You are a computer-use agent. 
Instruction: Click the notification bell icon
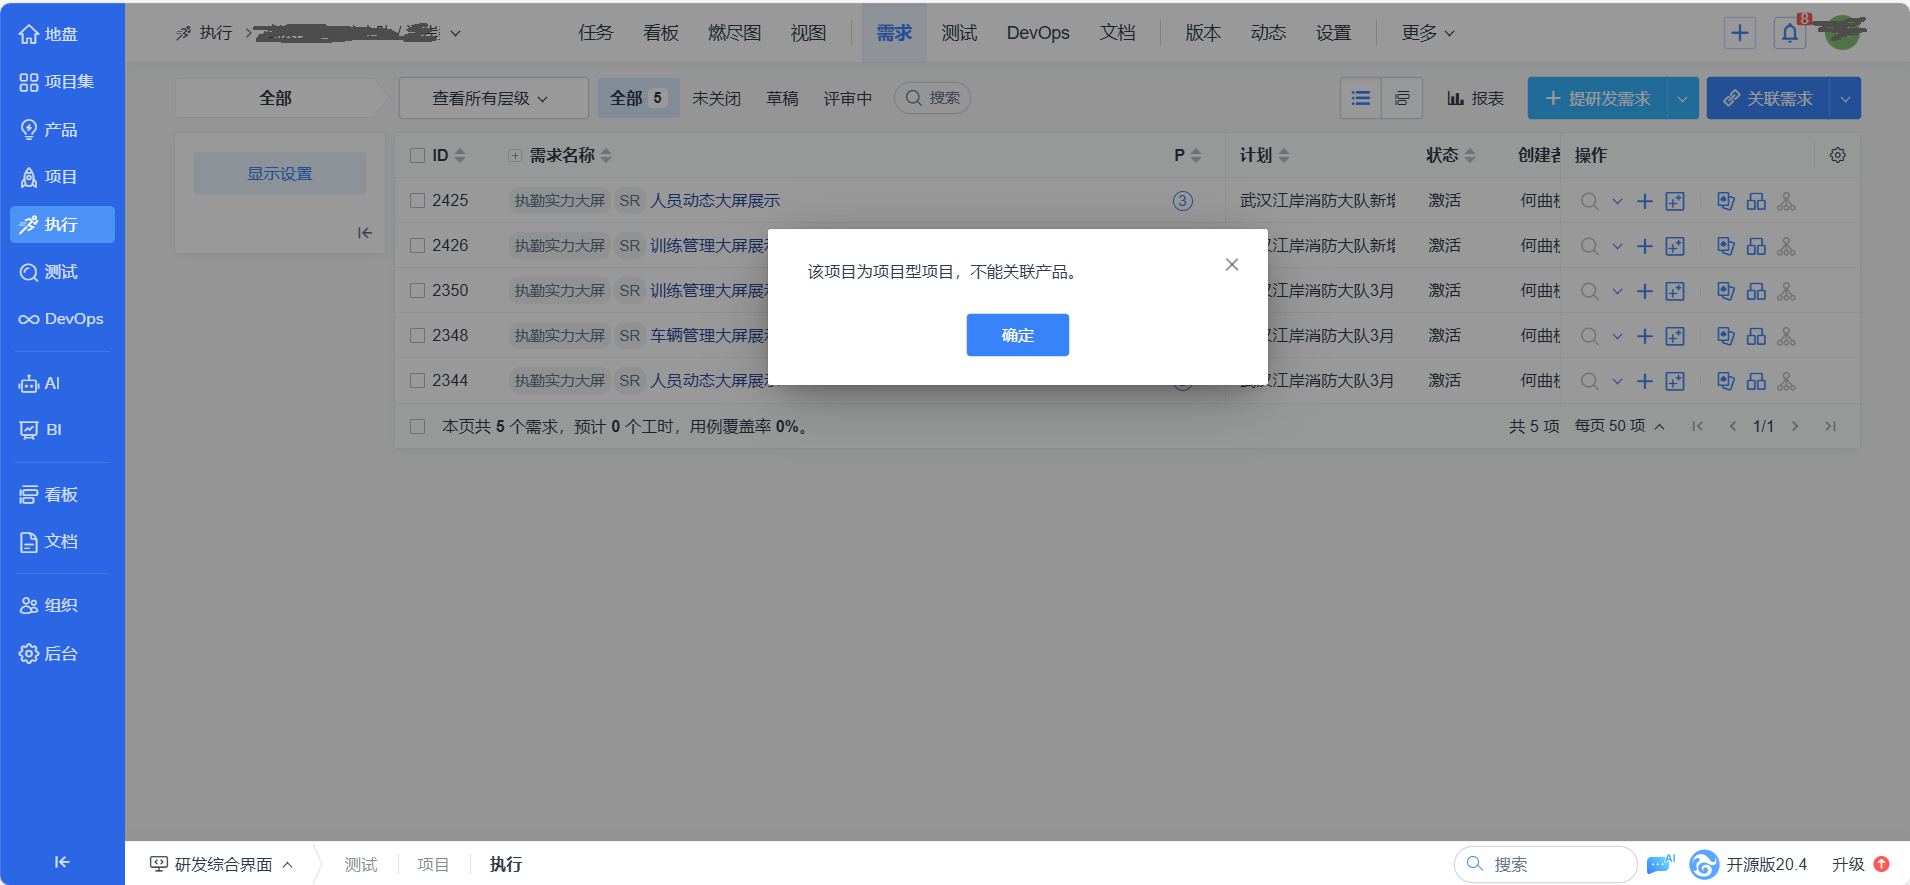coord(1789,33)
